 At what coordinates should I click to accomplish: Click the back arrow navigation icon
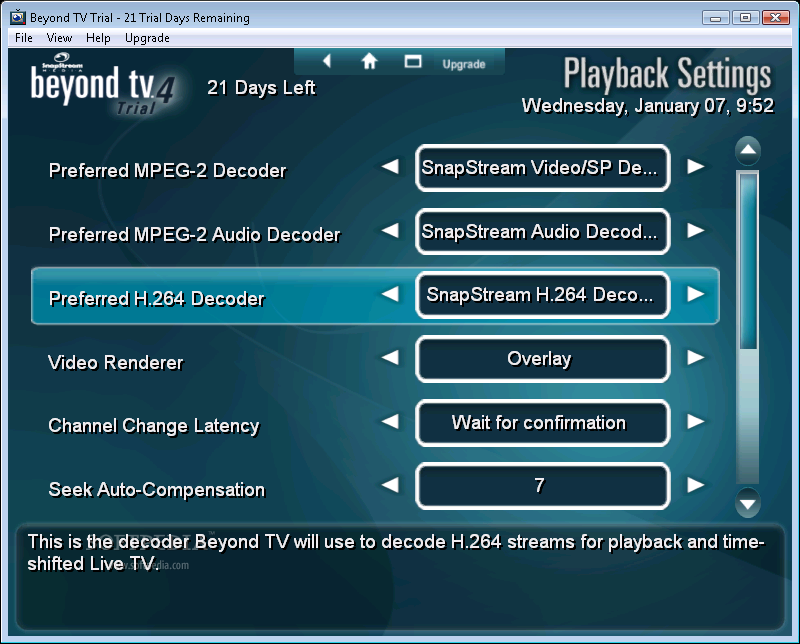point(327,61)
